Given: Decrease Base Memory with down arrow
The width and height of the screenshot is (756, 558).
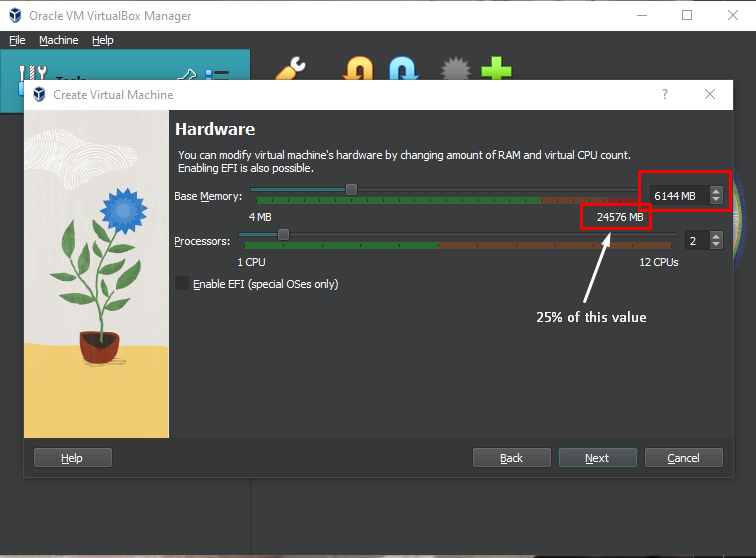Looking at the screenshot, I should [x=715, y=200].
